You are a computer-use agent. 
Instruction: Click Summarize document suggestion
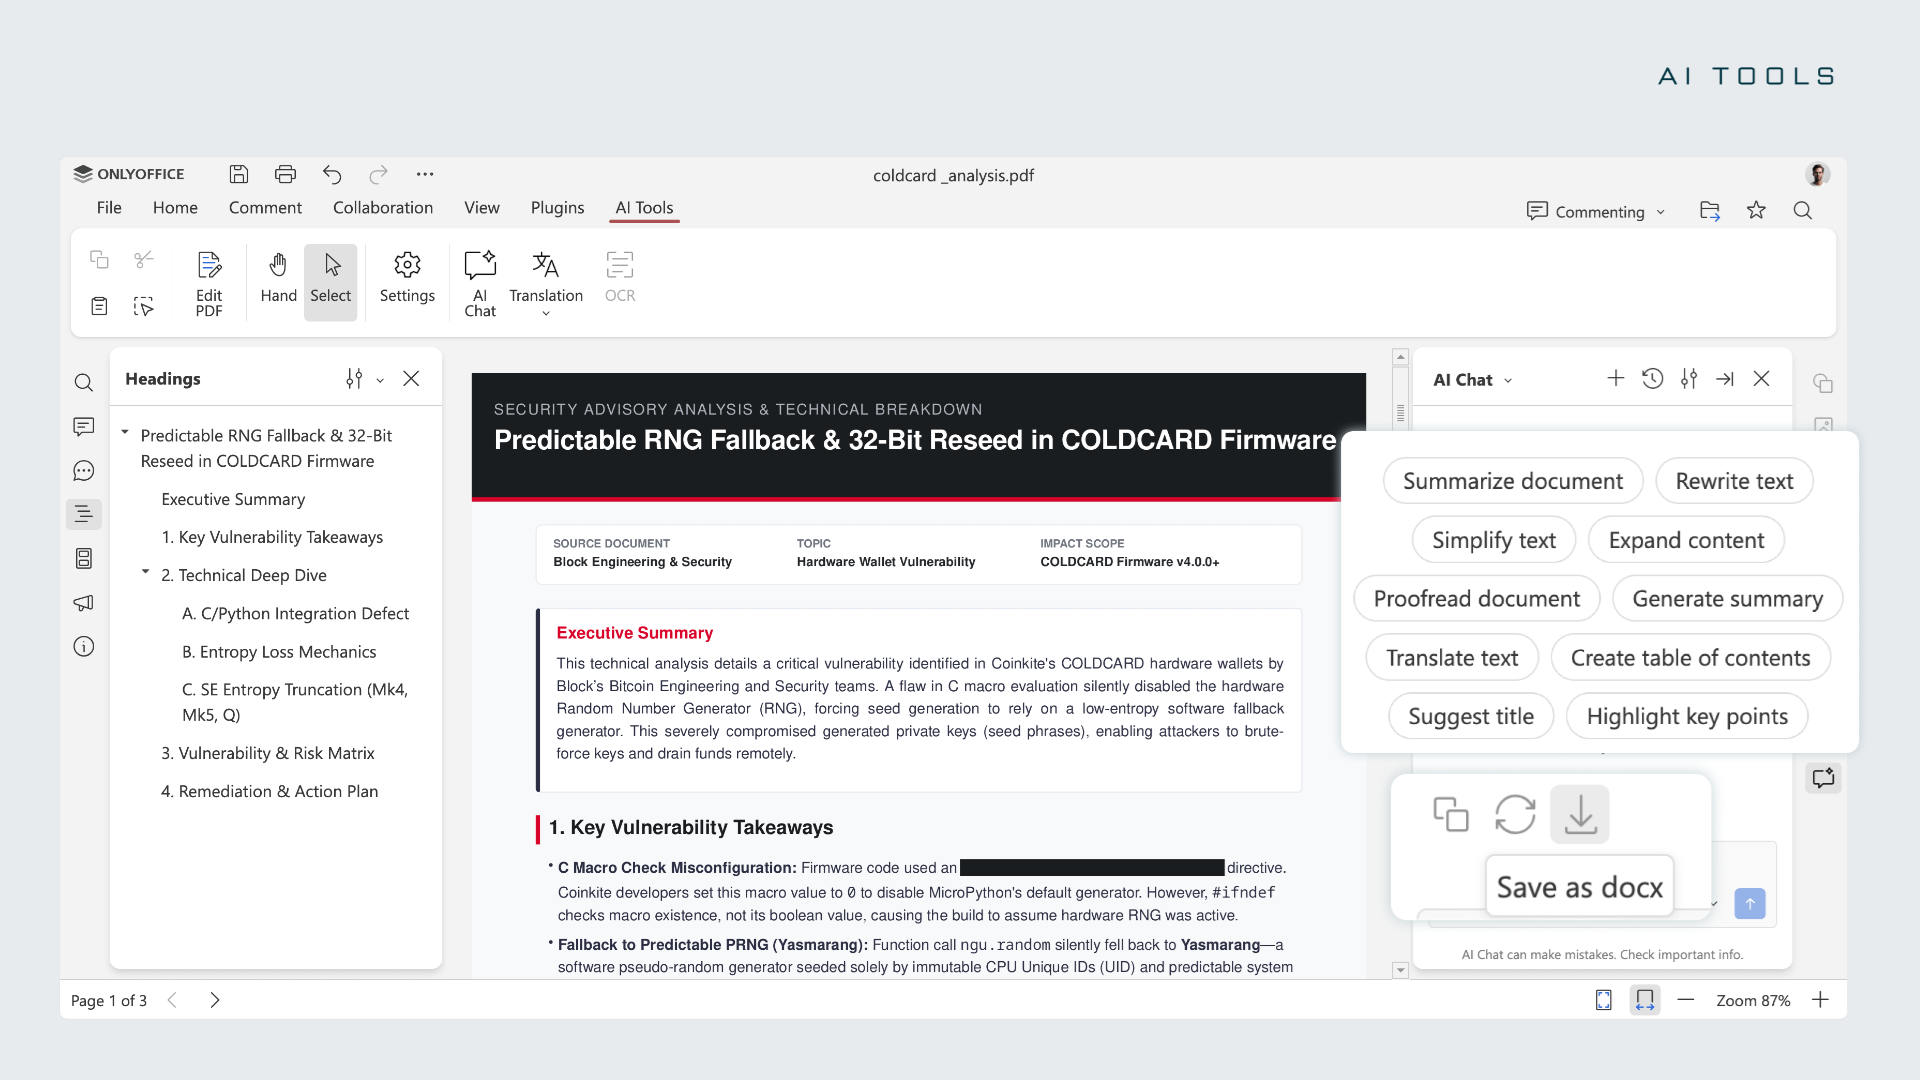(x=1513, y=481)
